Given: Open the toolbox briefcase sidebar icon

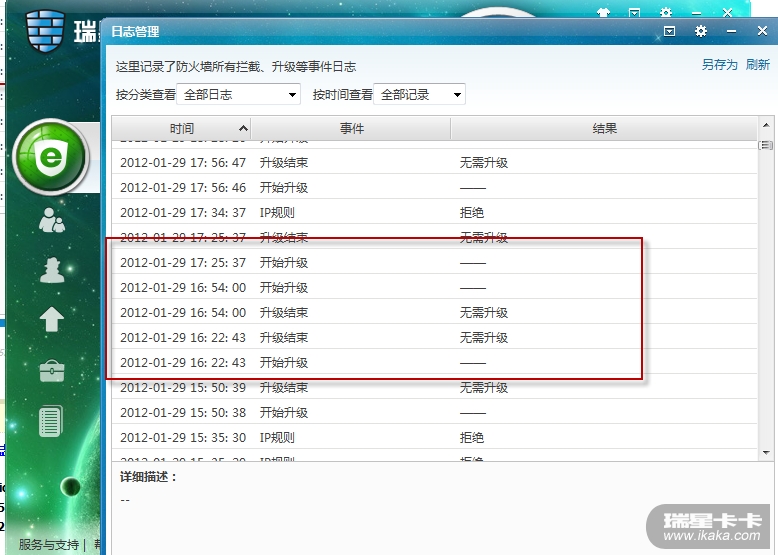Looking at the screenshot, I should pyautogui.click(x=52, y=371).
